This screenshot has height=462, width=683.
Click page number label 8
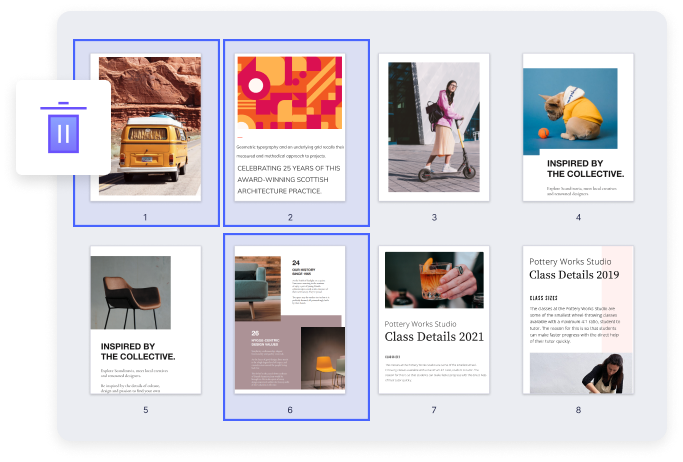pyautogui.click(x=578, y=410)
